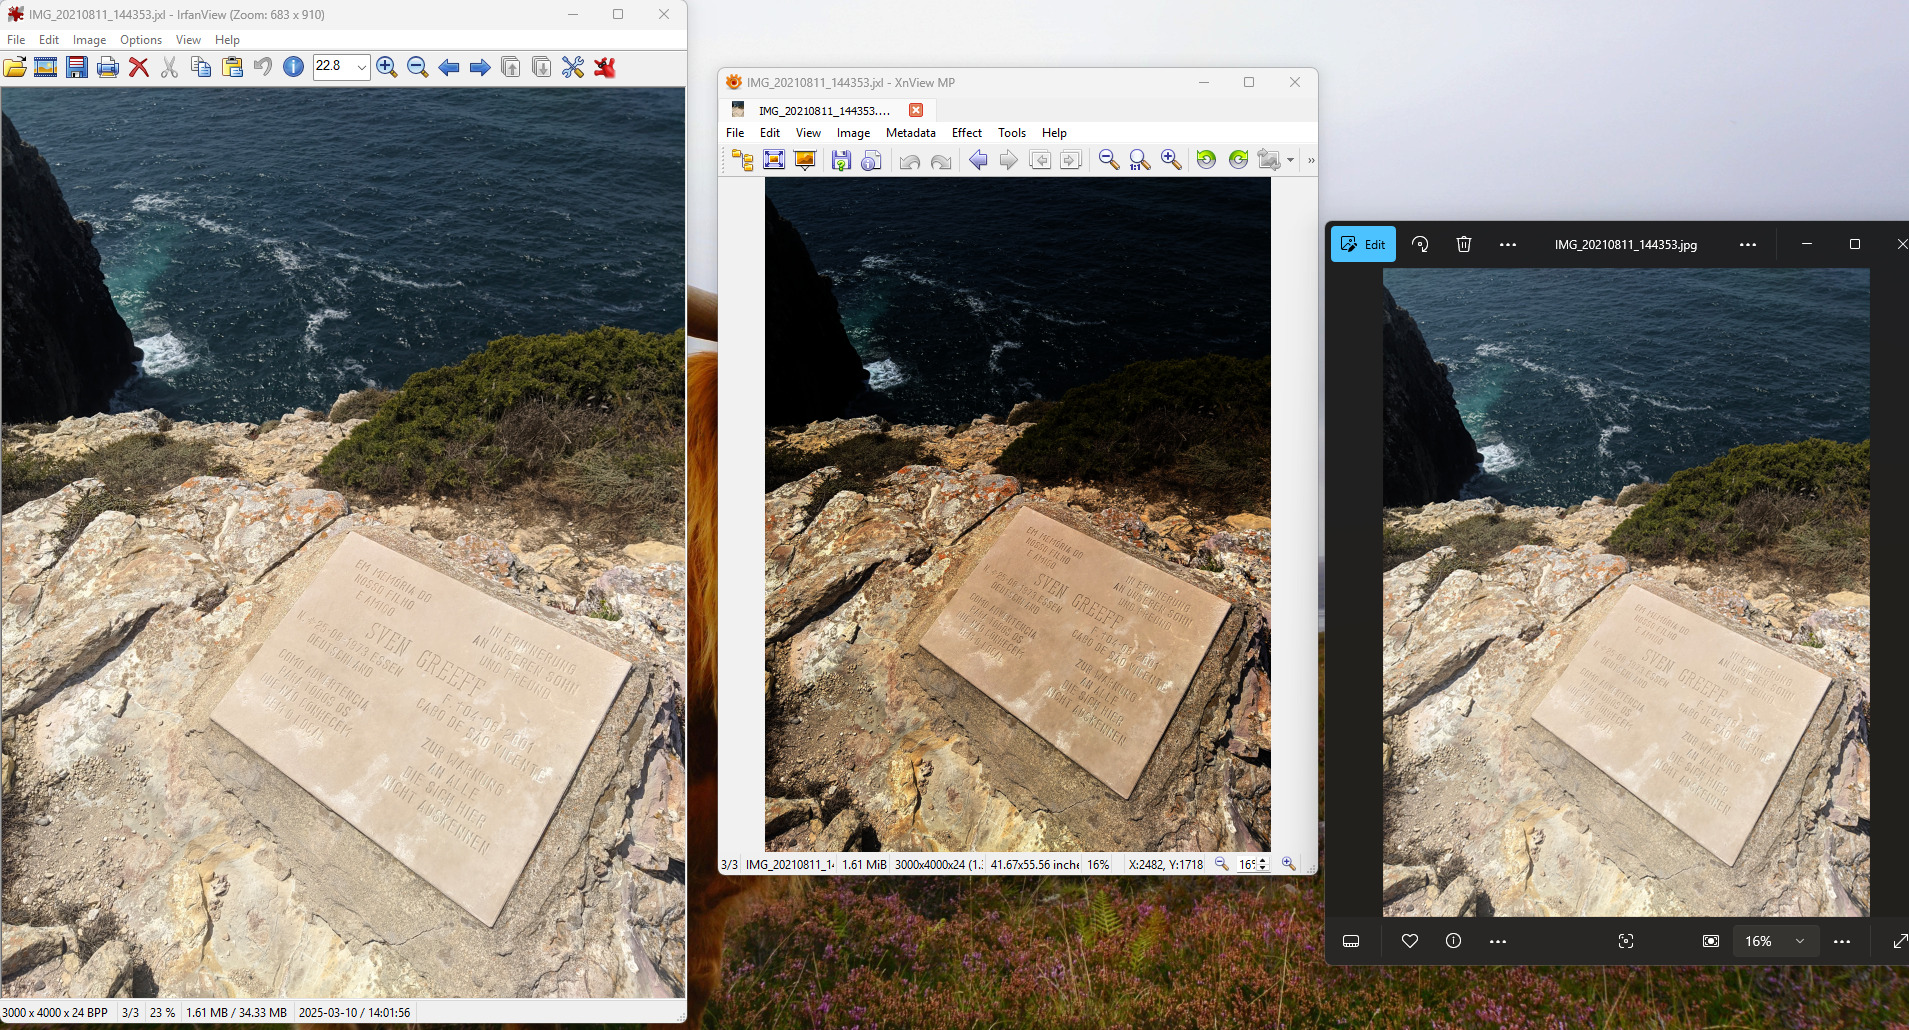Zoom out with XnView MP toolbar magnifier
The height and width of the screenshot is (1030, 1909).
click(1109, 160)
